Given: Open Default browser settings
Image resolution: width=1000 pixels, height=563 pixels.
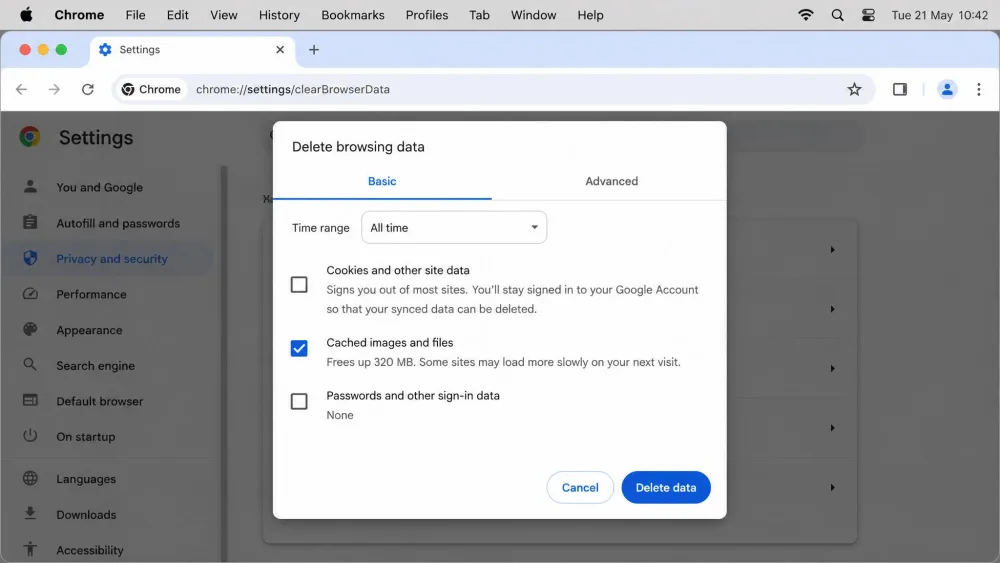Looking at the screenshot, I should [99, 402].
